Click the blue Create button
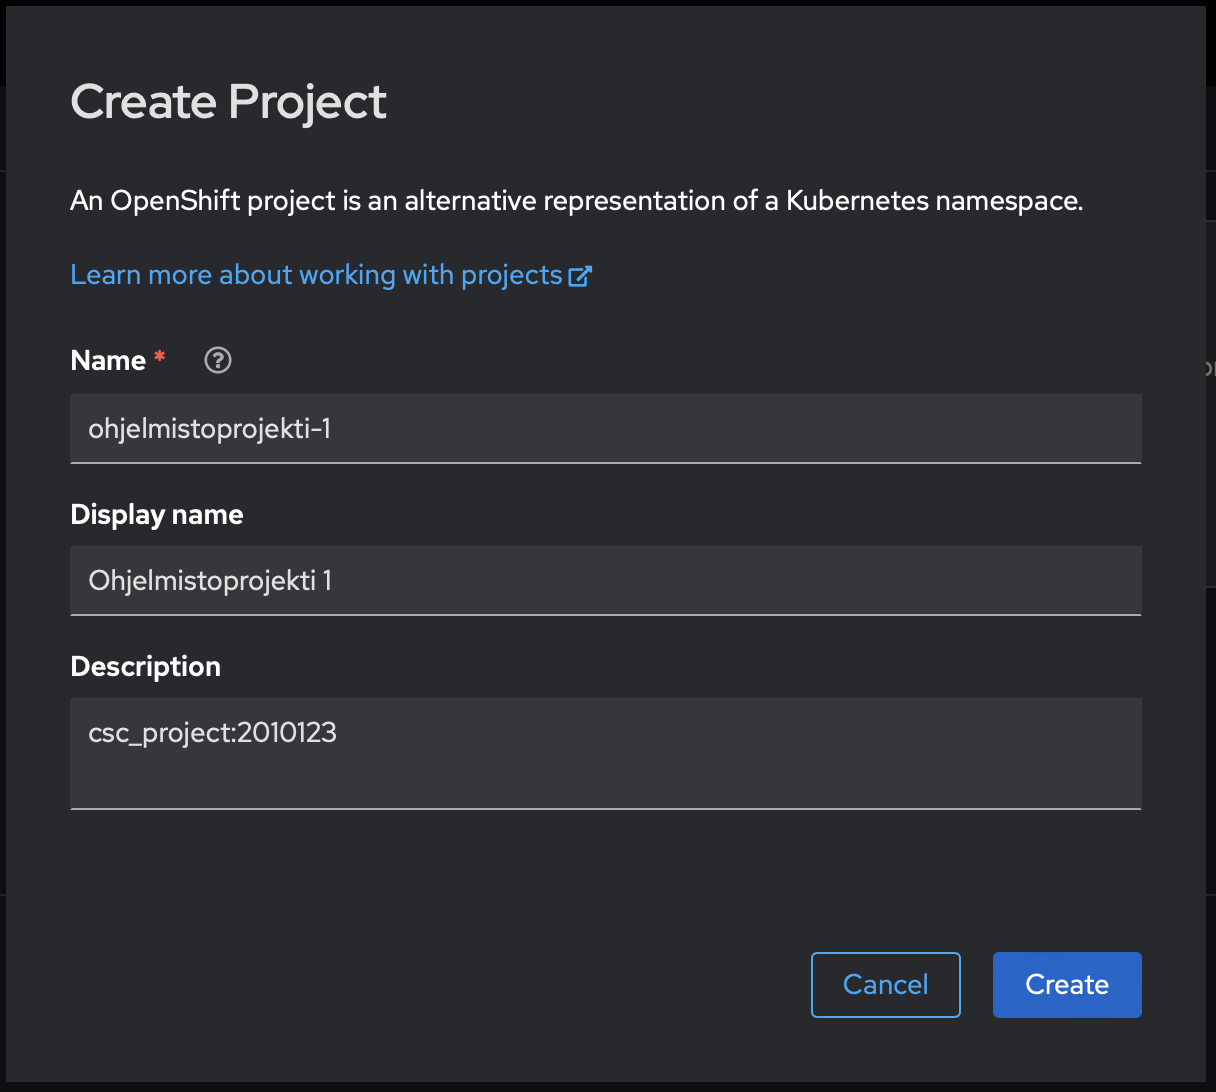This screenshot has height=1092, width=1216. (1066, 985)
